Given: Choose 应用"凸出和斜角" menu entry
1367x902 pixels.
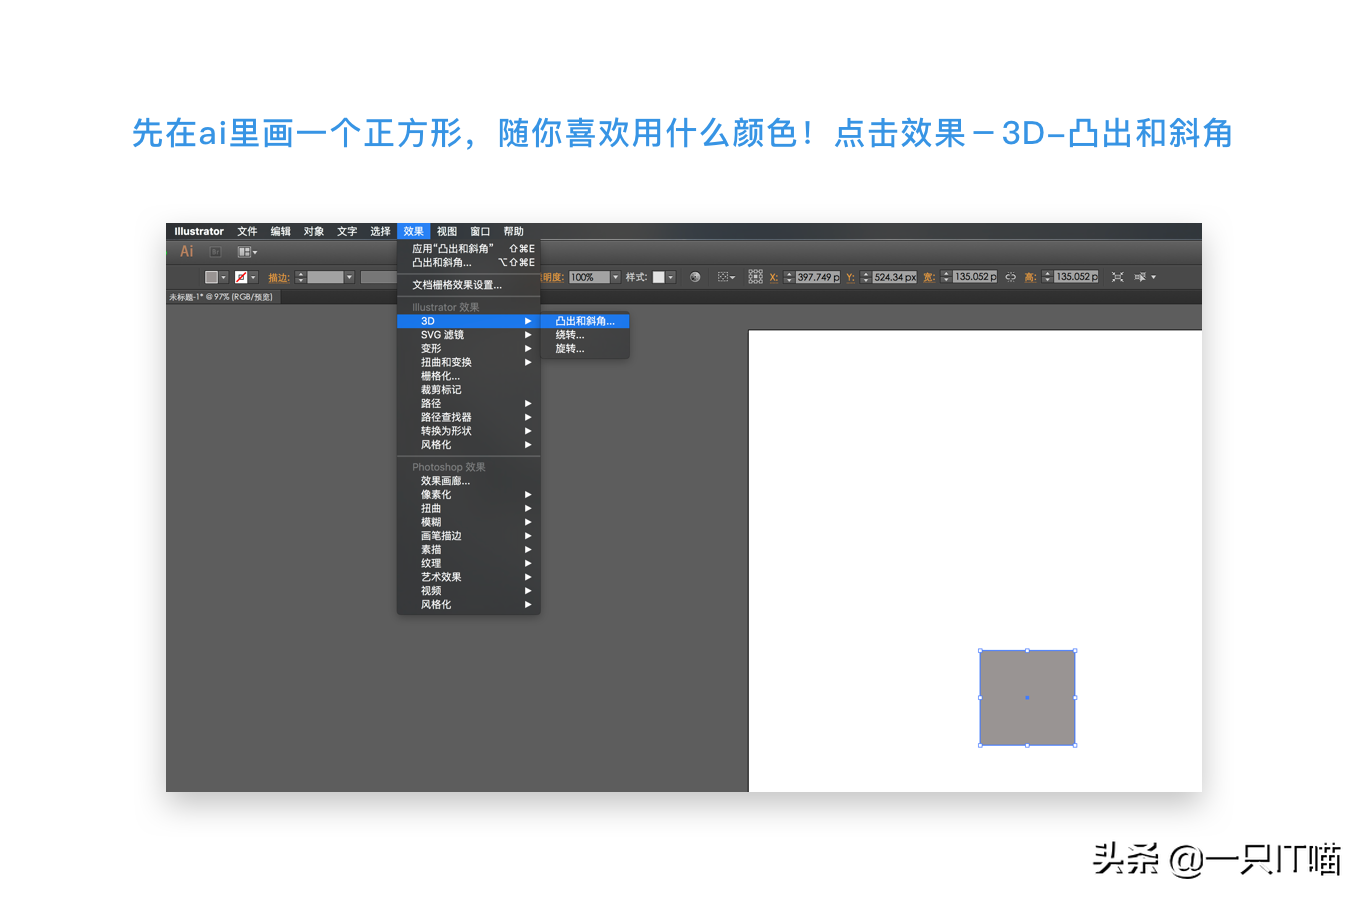Looking at the screenshot, I should pos(469,249).
